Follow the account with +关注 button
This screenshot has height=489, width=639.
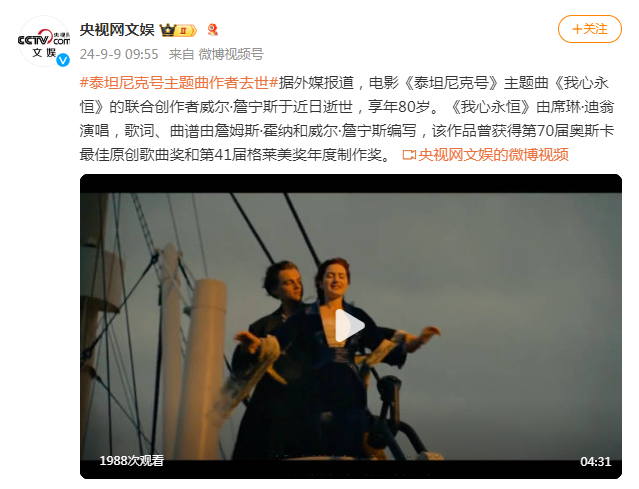(x=589, y=29)
